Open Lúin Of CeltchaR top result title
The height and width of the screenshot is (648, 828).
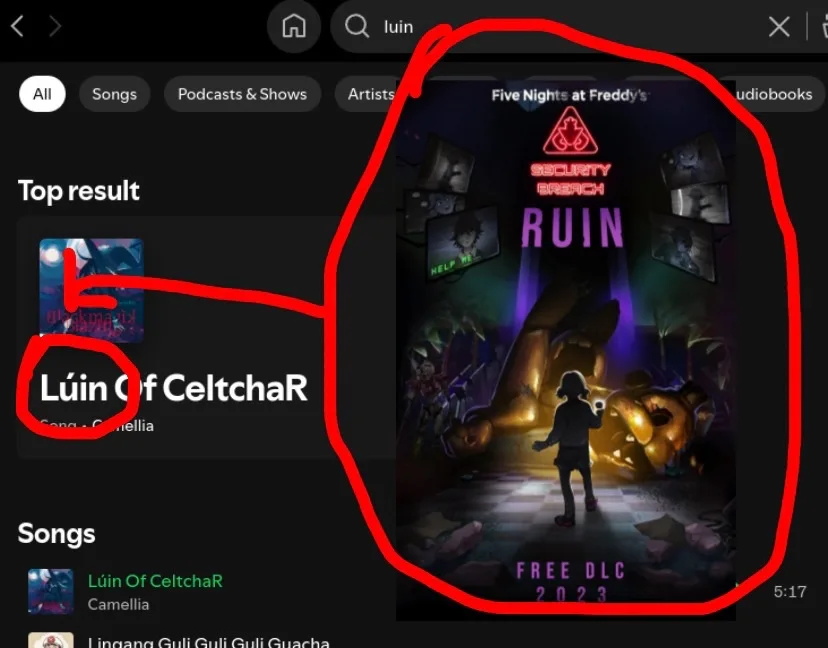click(x=173, y=388)
